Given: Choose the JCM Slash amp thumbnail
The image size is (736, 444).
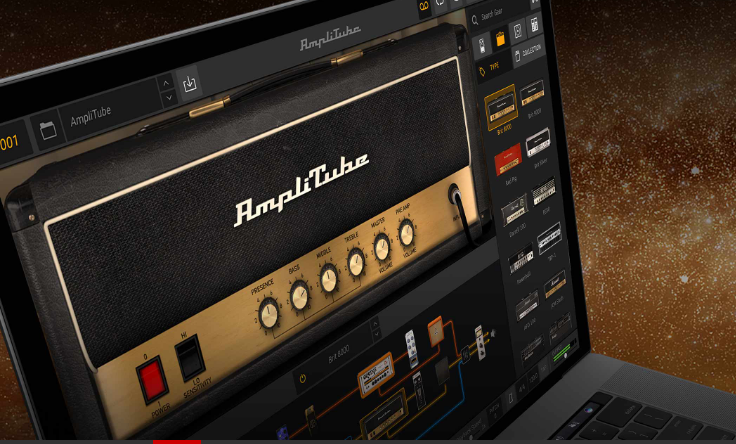Looking at the screenshot, I should tap(555, 284).
